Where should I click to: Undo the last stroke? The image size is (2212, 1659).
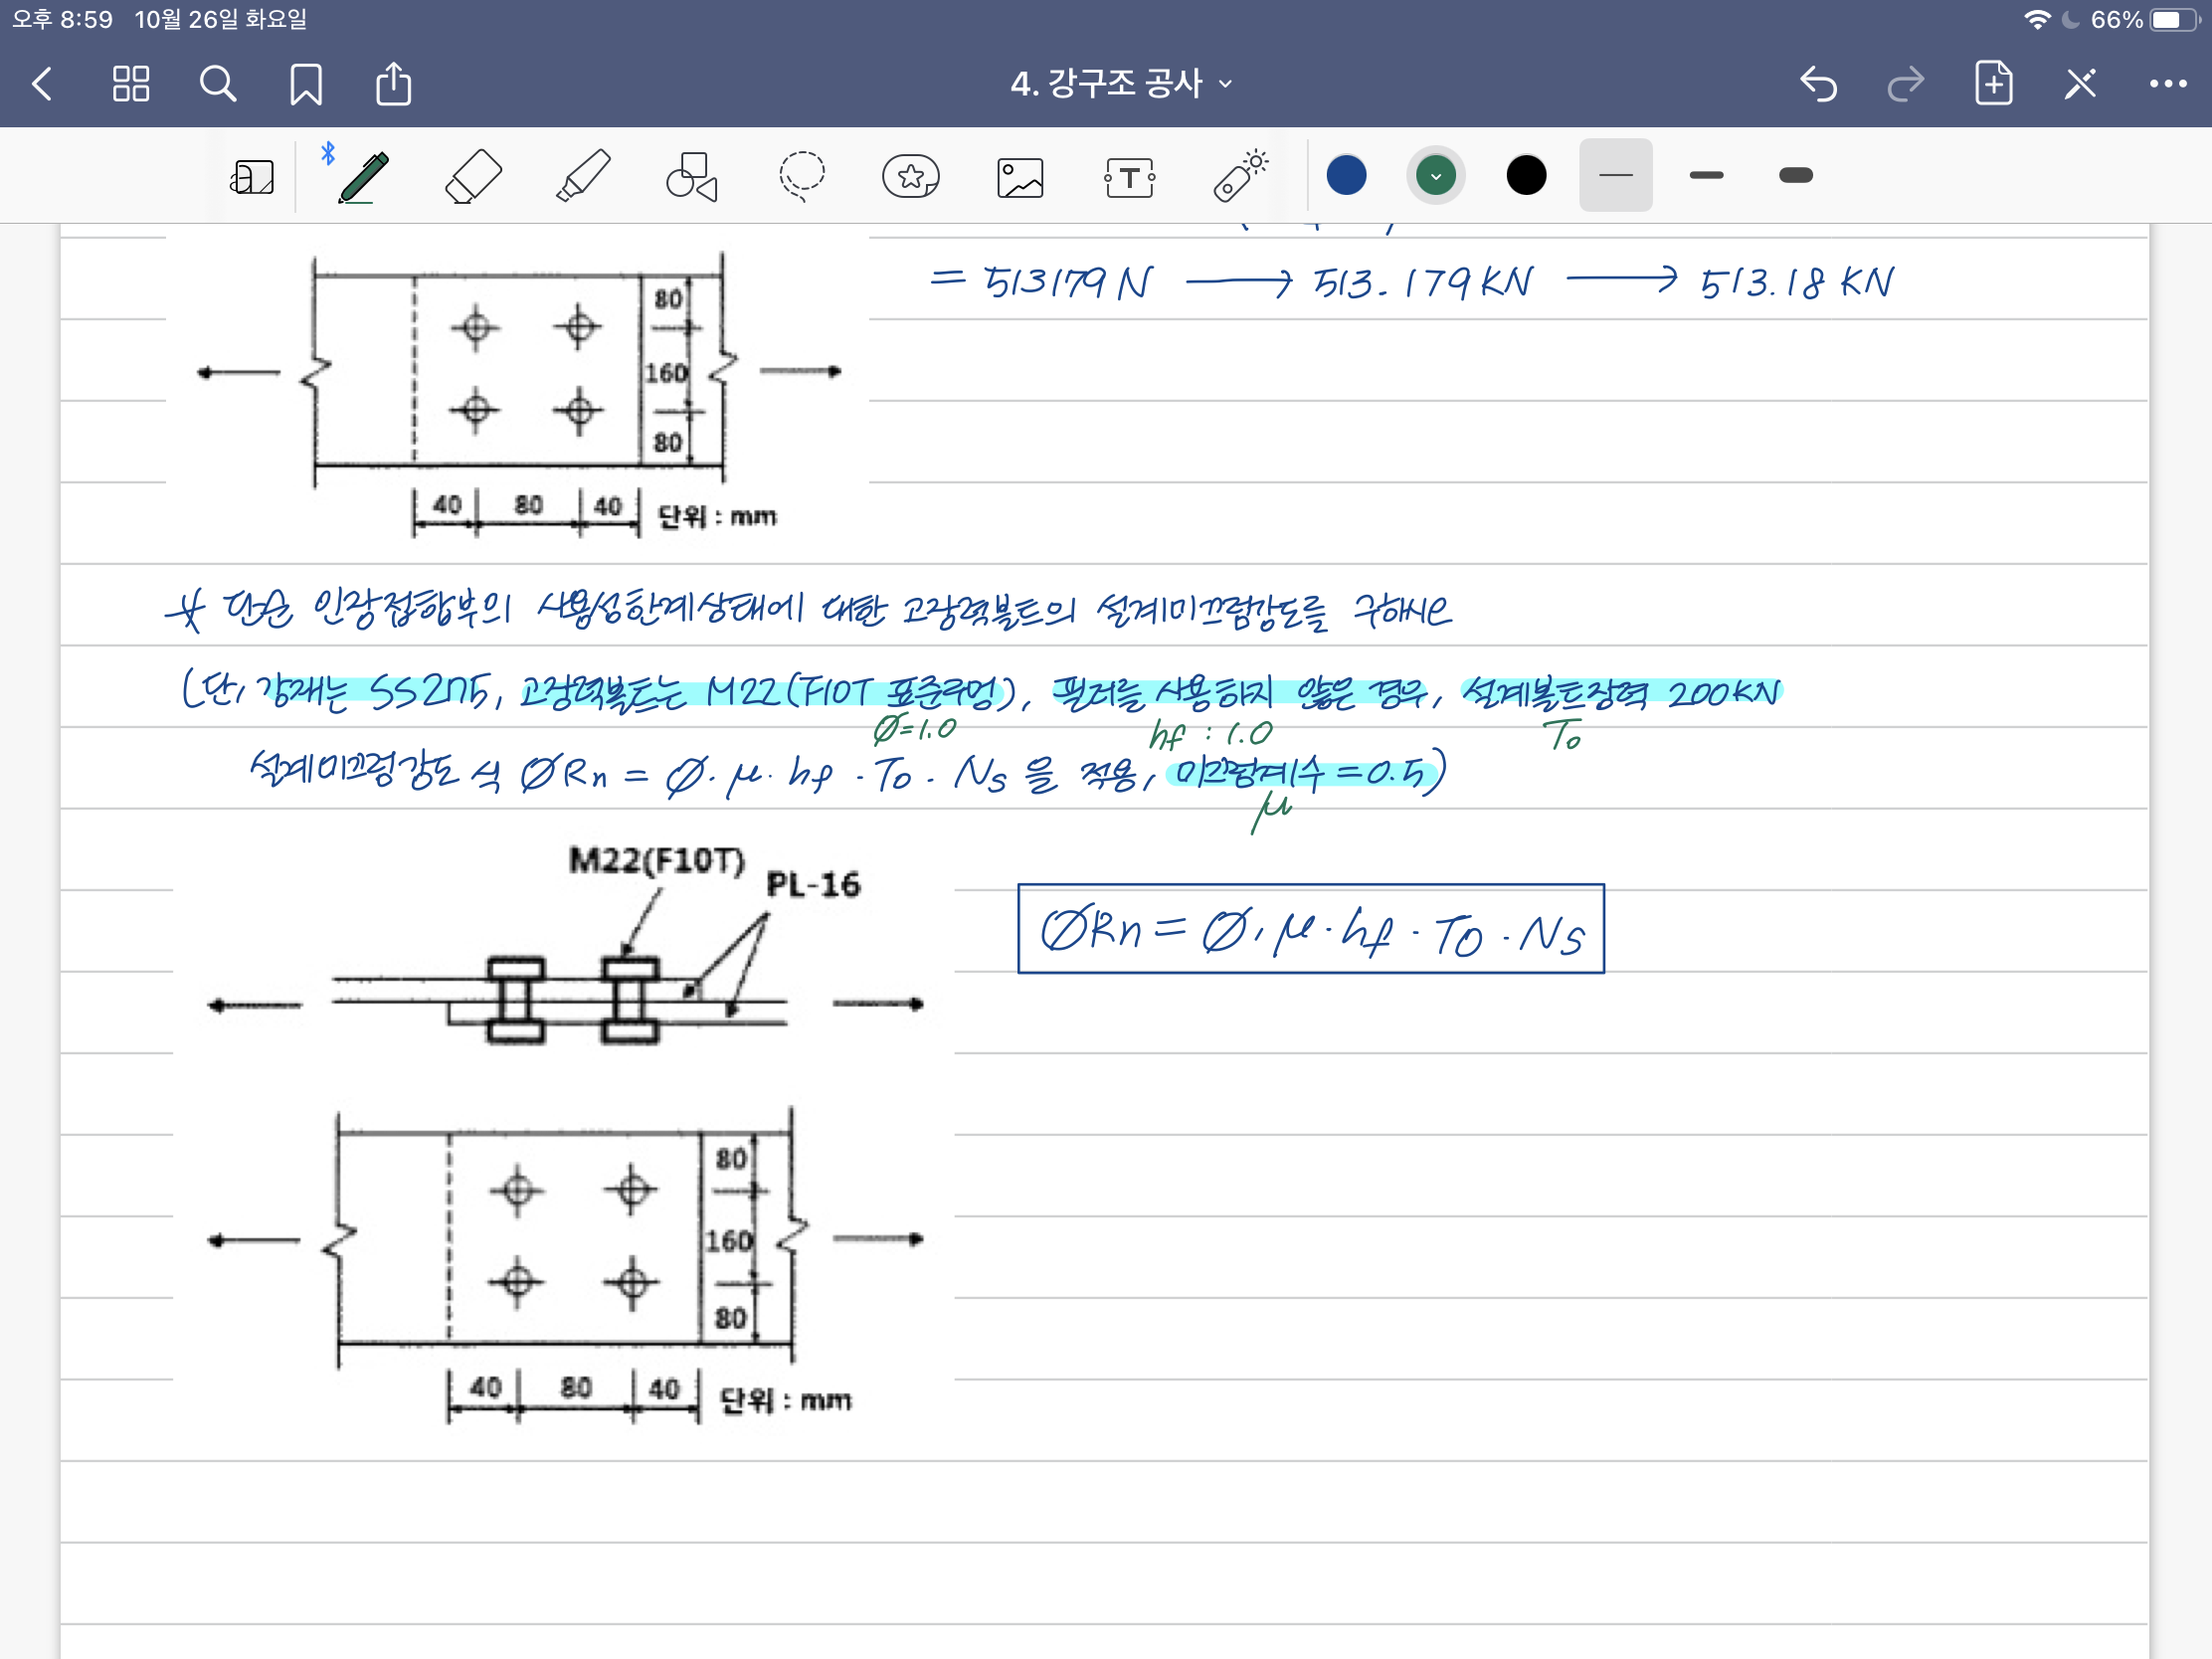coord(1818,84)
